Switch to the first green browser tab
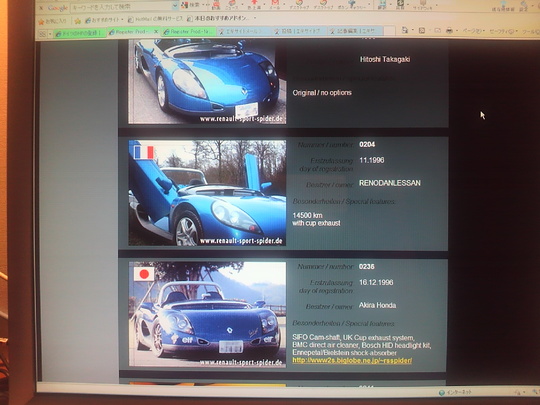The image size is (540, 405). [x=79, y=33]
